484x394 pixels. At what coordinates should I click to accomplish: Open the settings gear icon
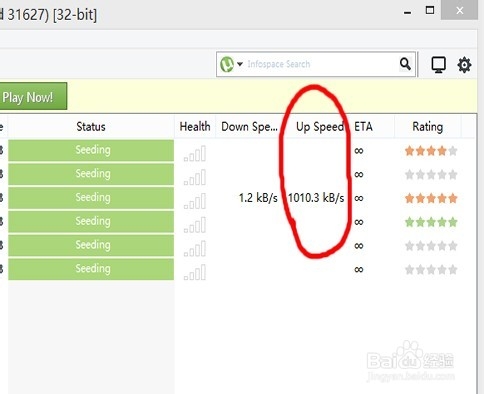coord(464,65)
